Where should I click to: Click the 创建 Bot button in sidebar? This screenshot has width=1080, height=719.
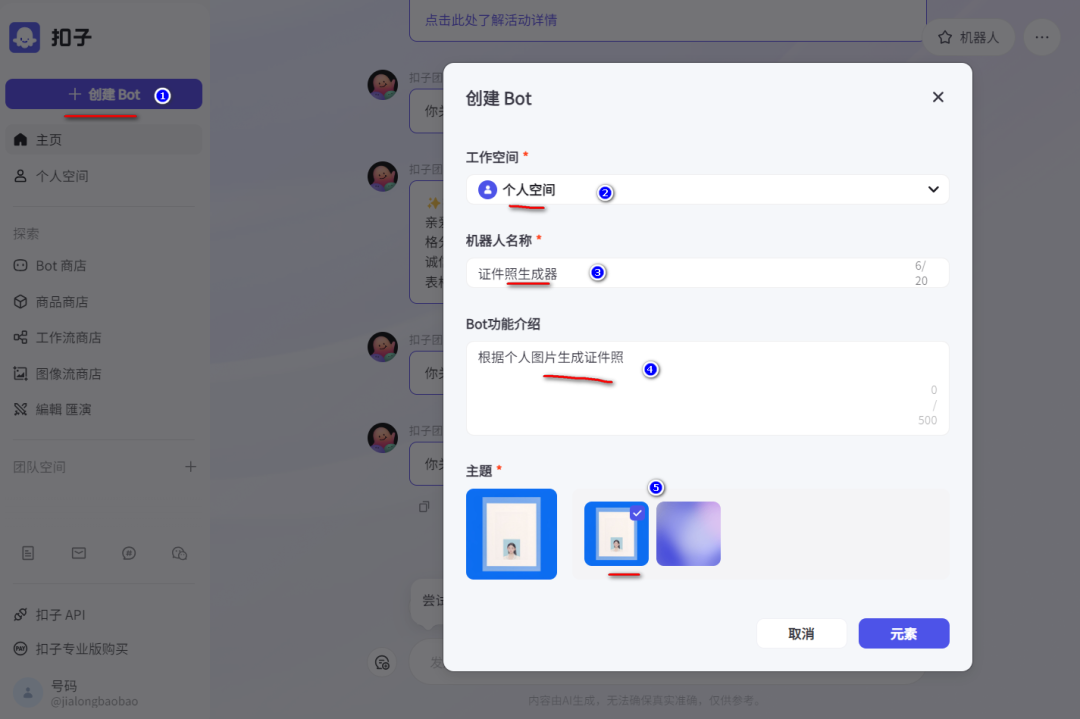pyautogui.click(x=103, y=94)
